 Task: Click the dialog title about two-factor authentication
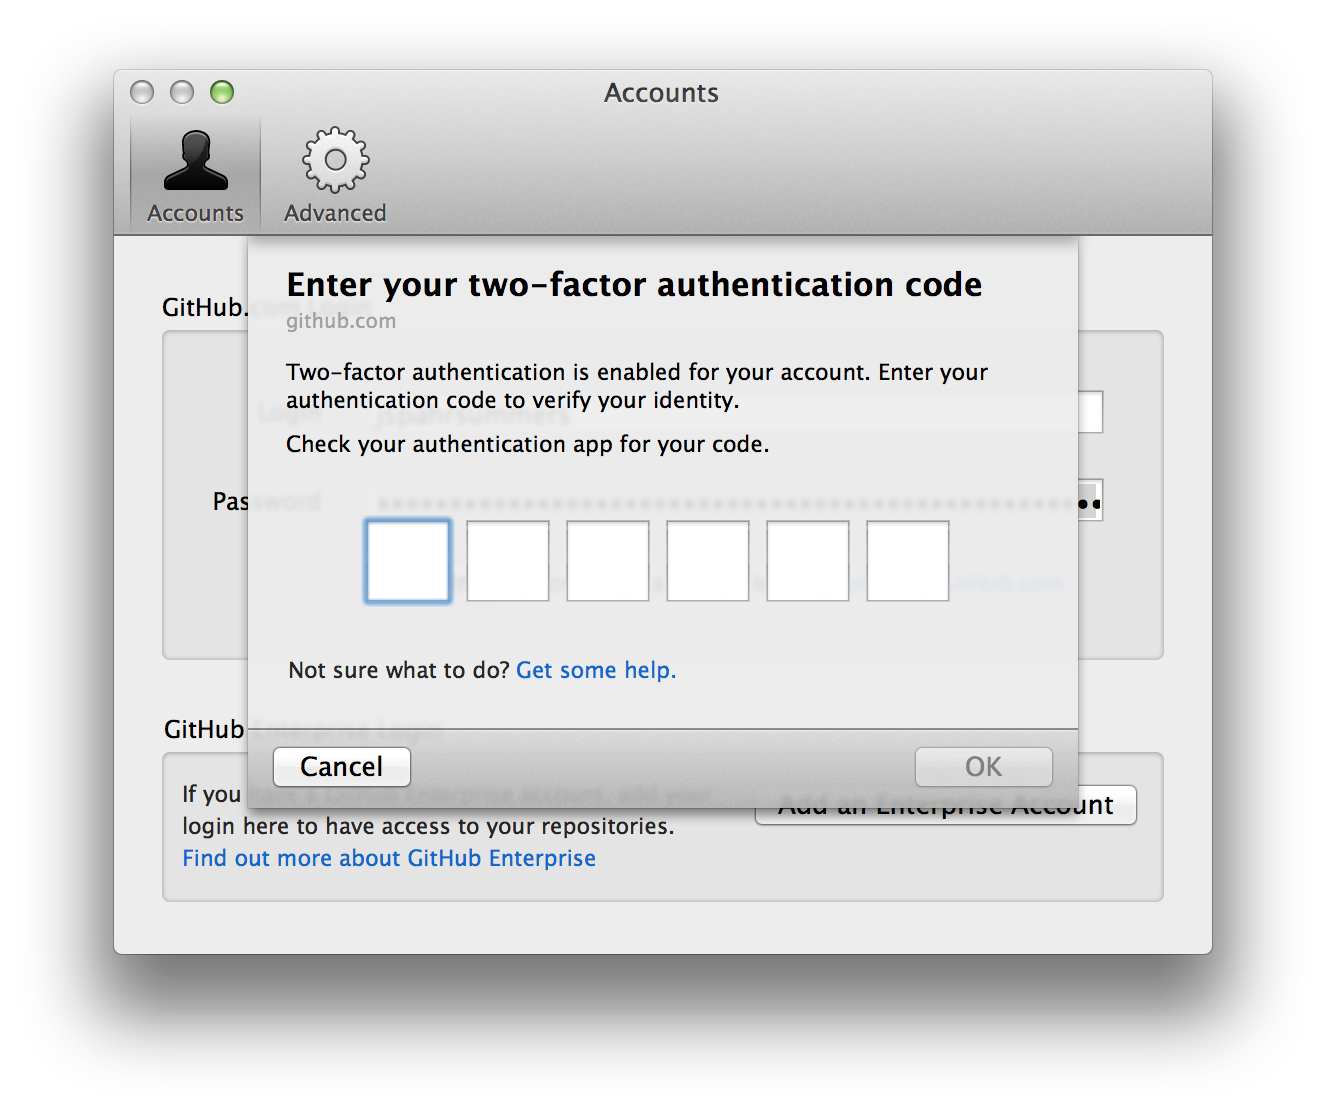tap(634, 284)
